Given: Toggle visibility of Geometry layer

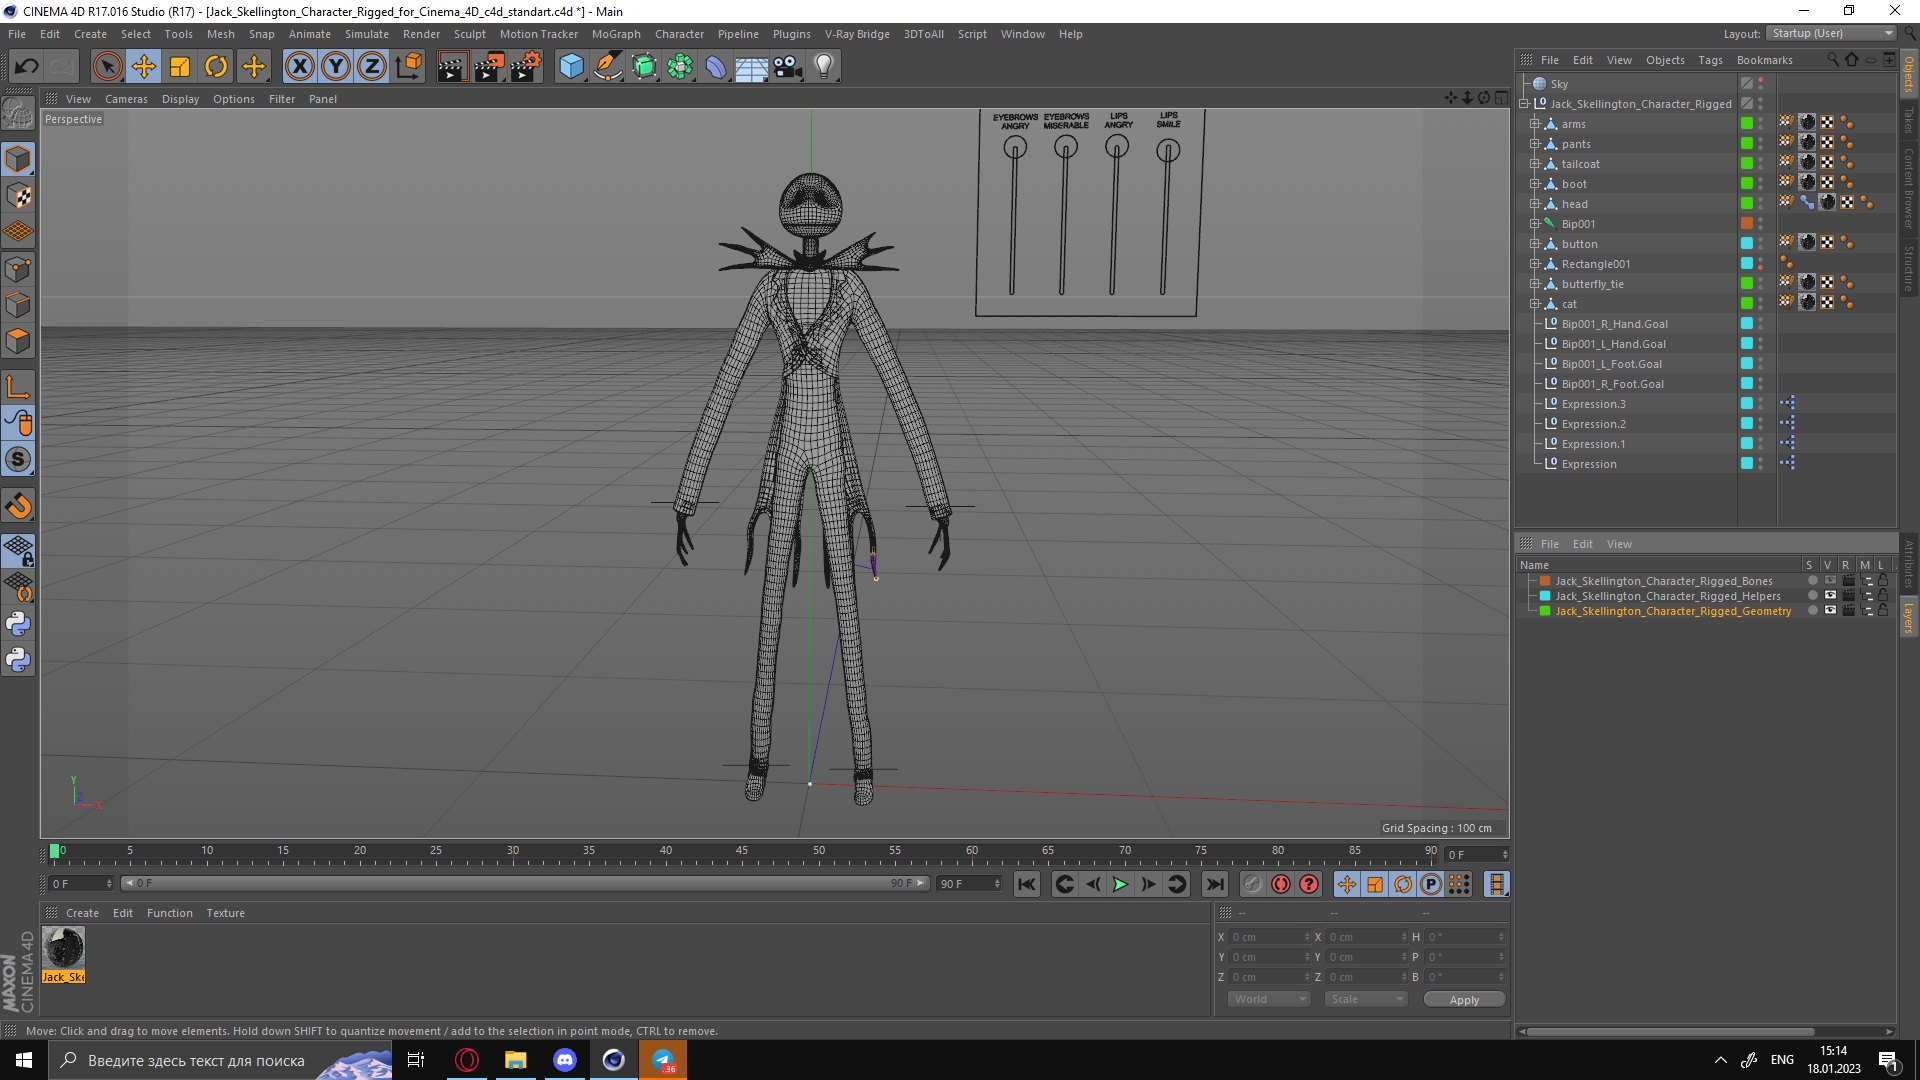Looking at the screenshot, I should pos(1830,611).
